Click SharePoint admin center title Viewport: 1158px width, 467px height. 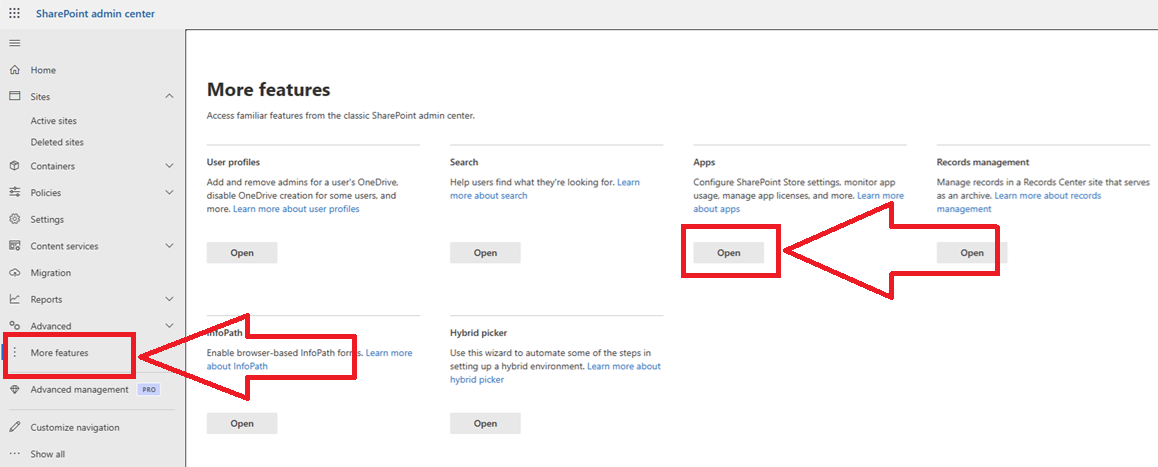95,13
